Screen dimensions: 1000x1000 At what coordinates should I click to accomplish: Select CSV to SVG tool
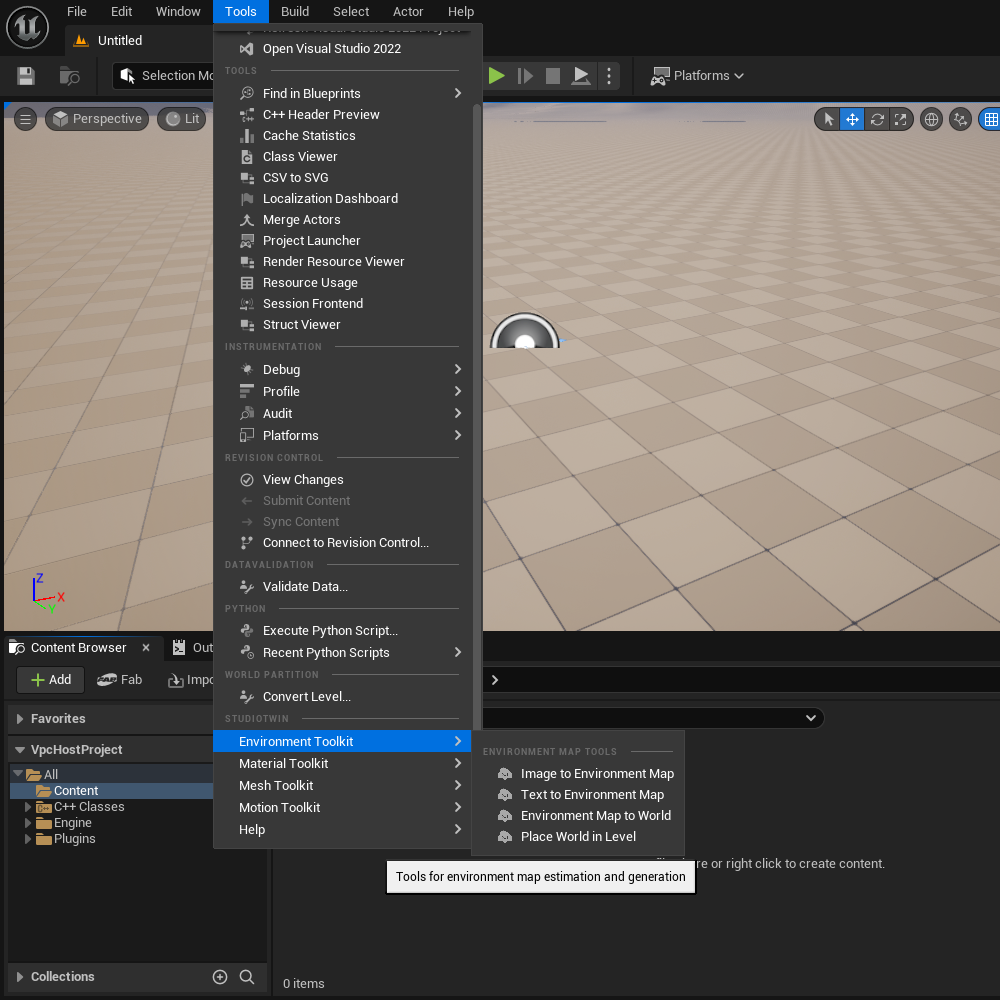[343, 177]
